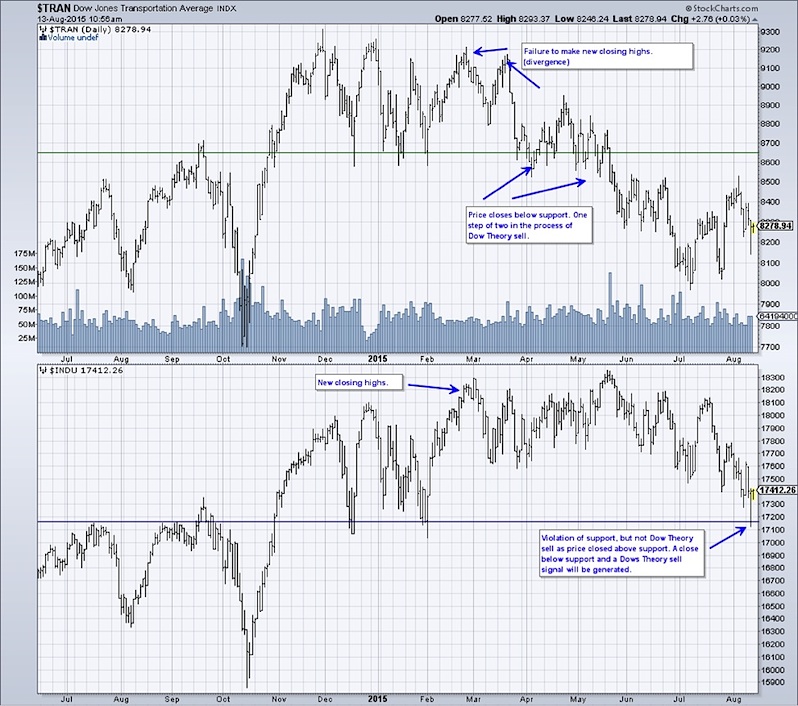Viewport: 798px width, 706px height.
Task: Click the Last 8278.94 header value
Action: coord(640,19)
